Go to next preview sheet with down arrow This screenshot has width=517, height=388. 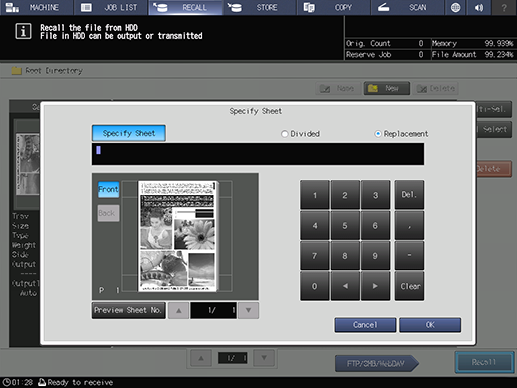(x=248, y=310)
